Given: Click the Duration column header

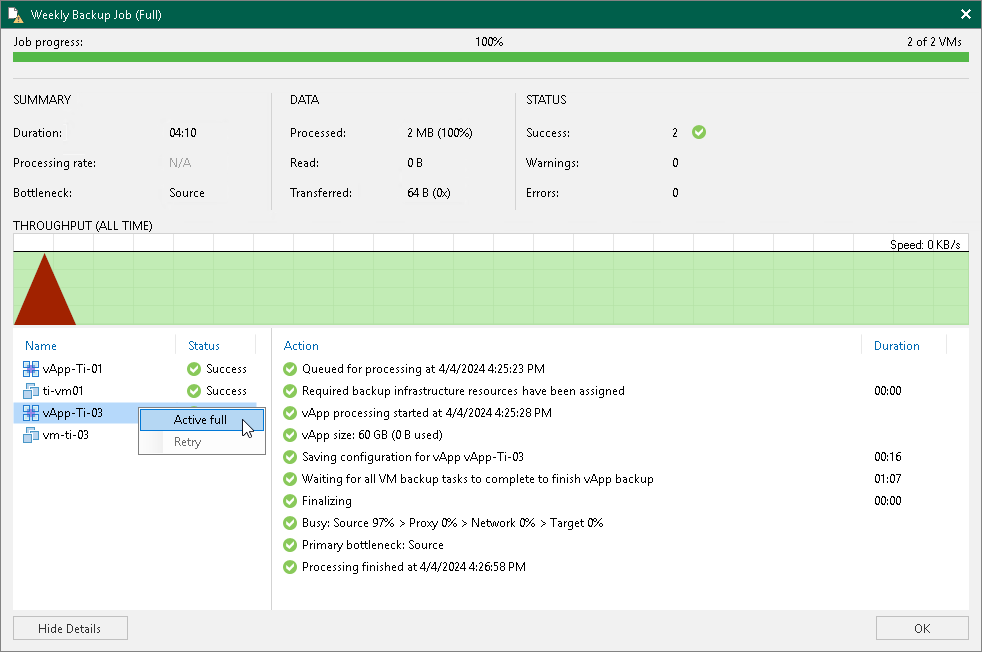Looking at the screenshot, I should [897, 345].
